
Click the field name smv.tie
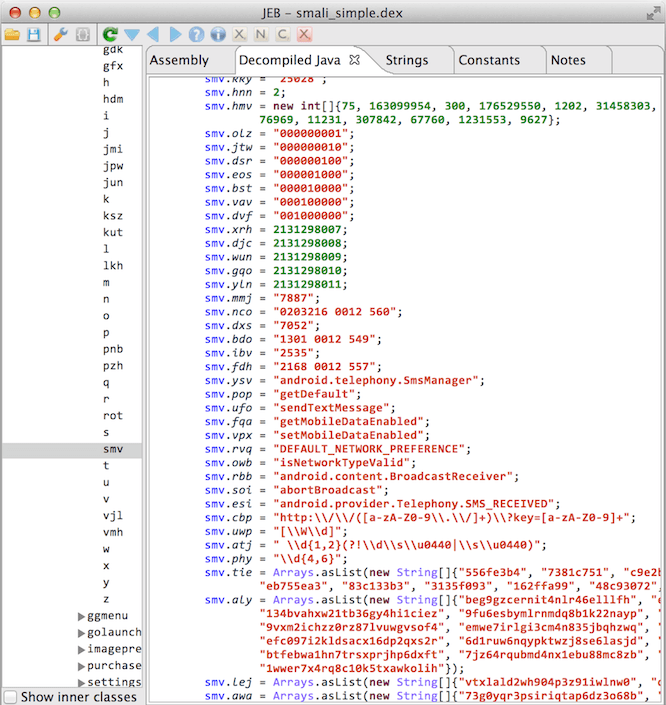(x=228, y=573)
